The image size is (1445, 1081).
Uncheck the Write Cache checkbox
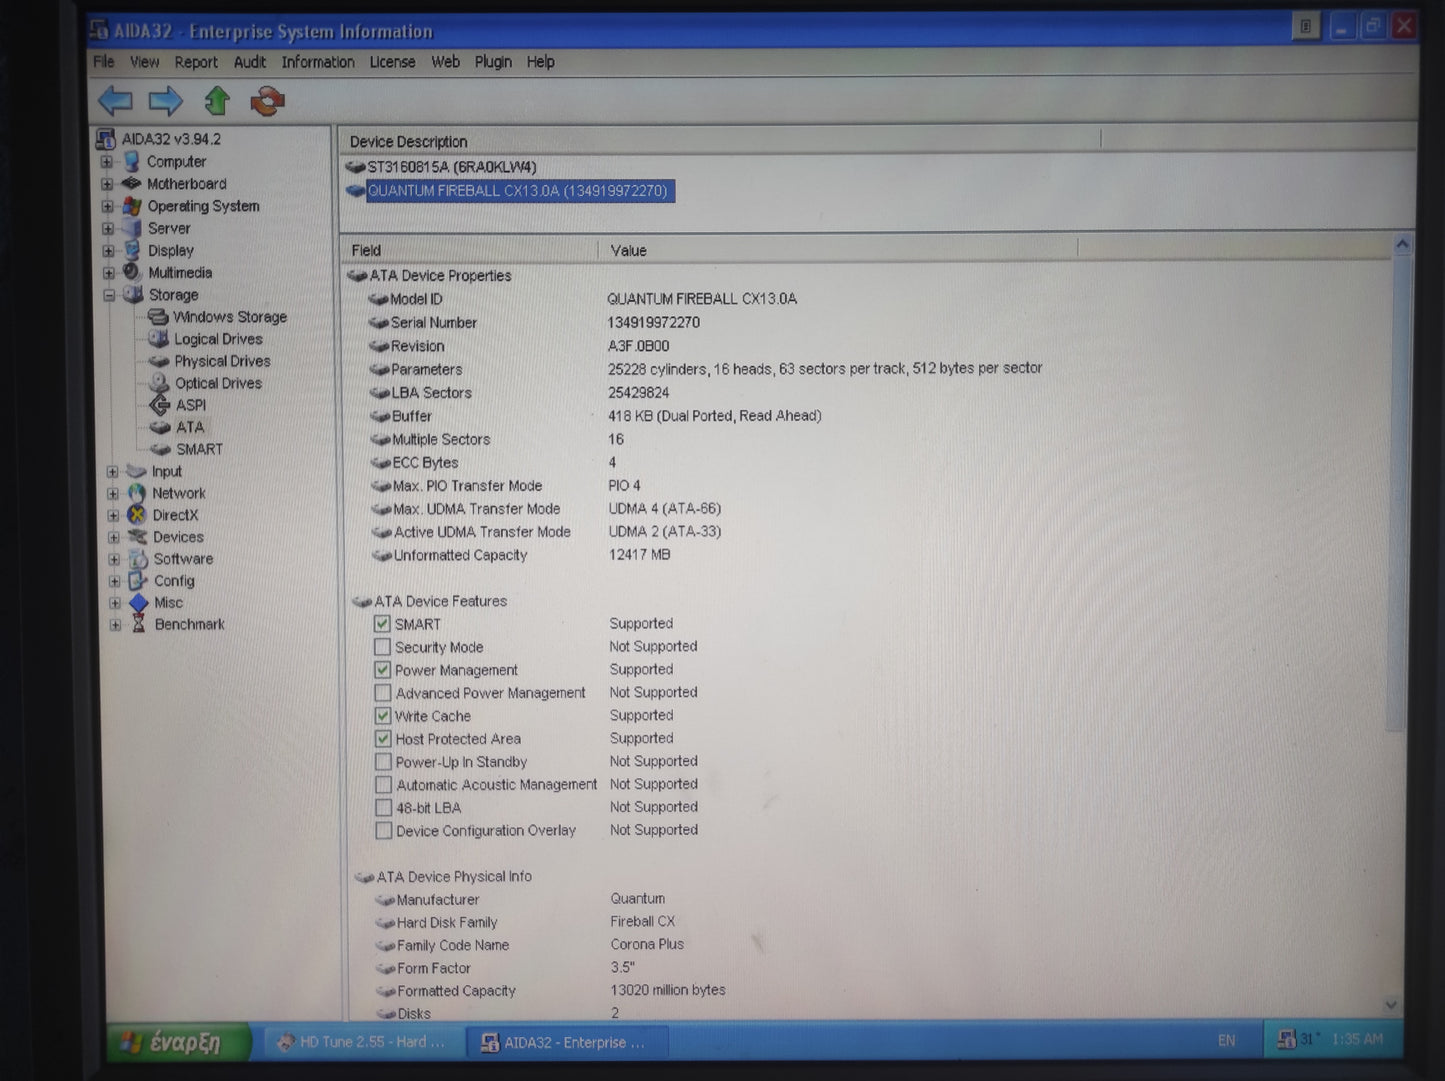coord(383,716)
